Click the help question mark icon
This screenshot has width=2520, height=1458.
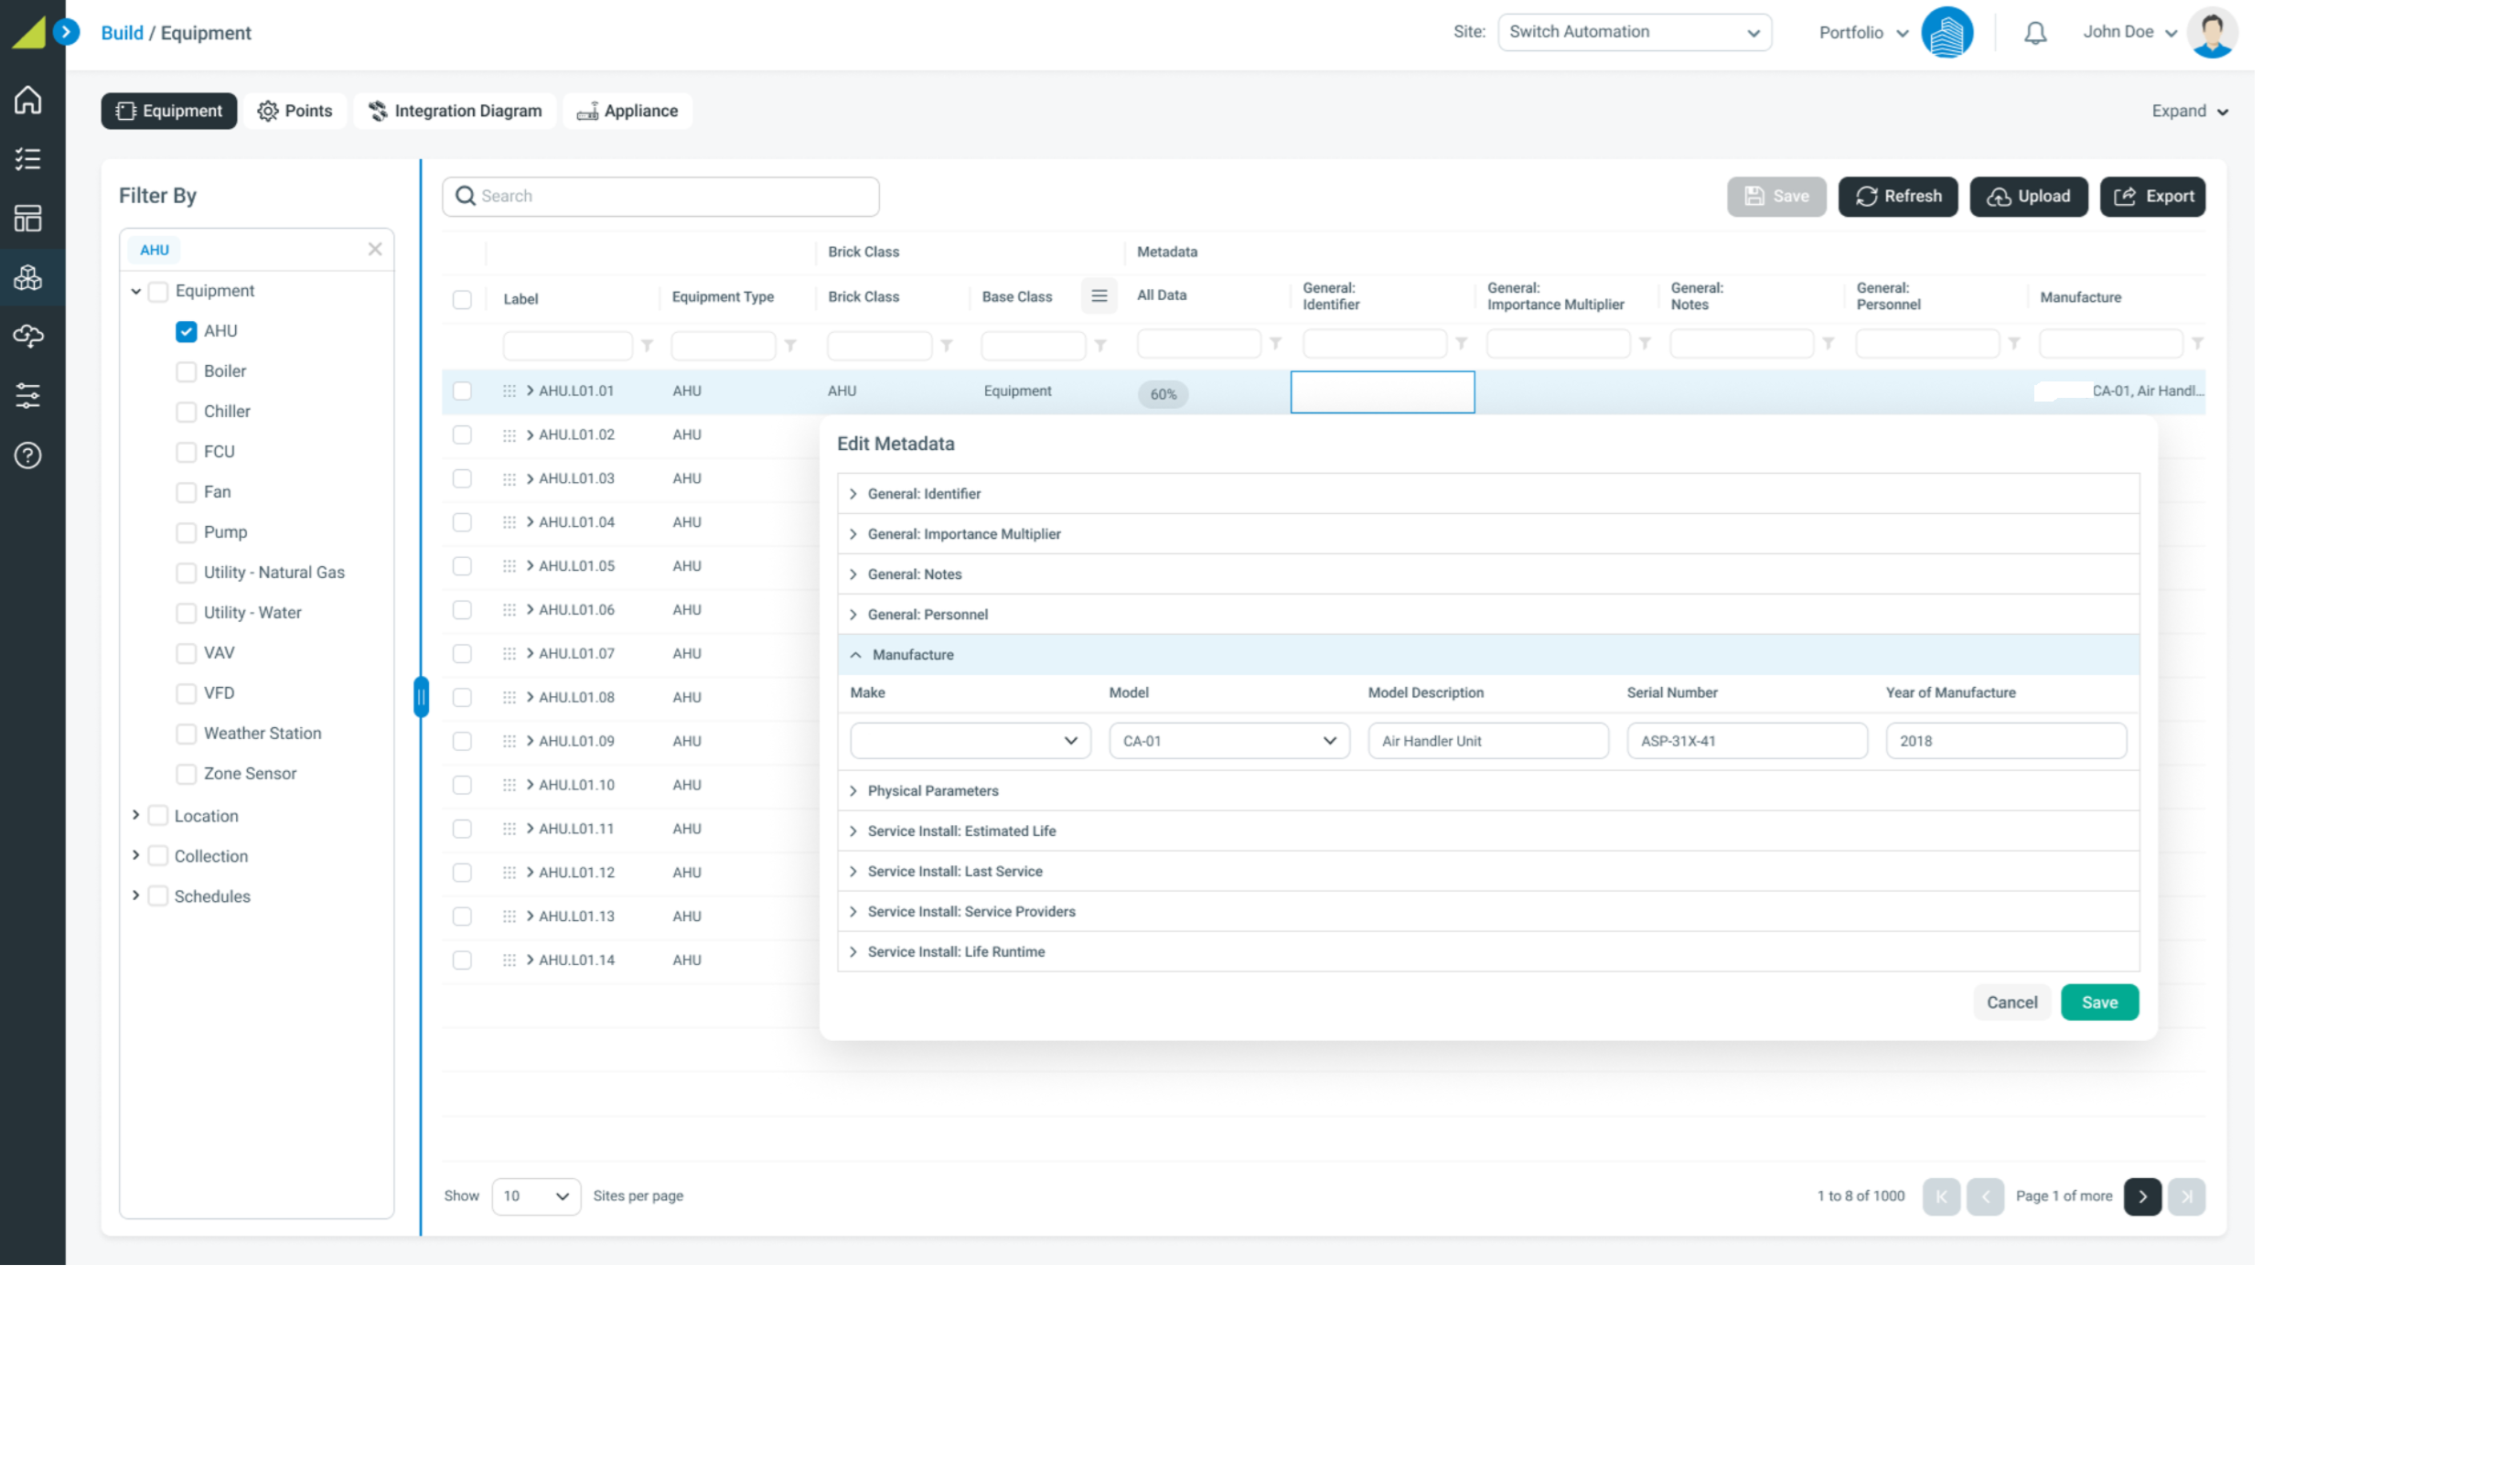(x=28, y=456)
